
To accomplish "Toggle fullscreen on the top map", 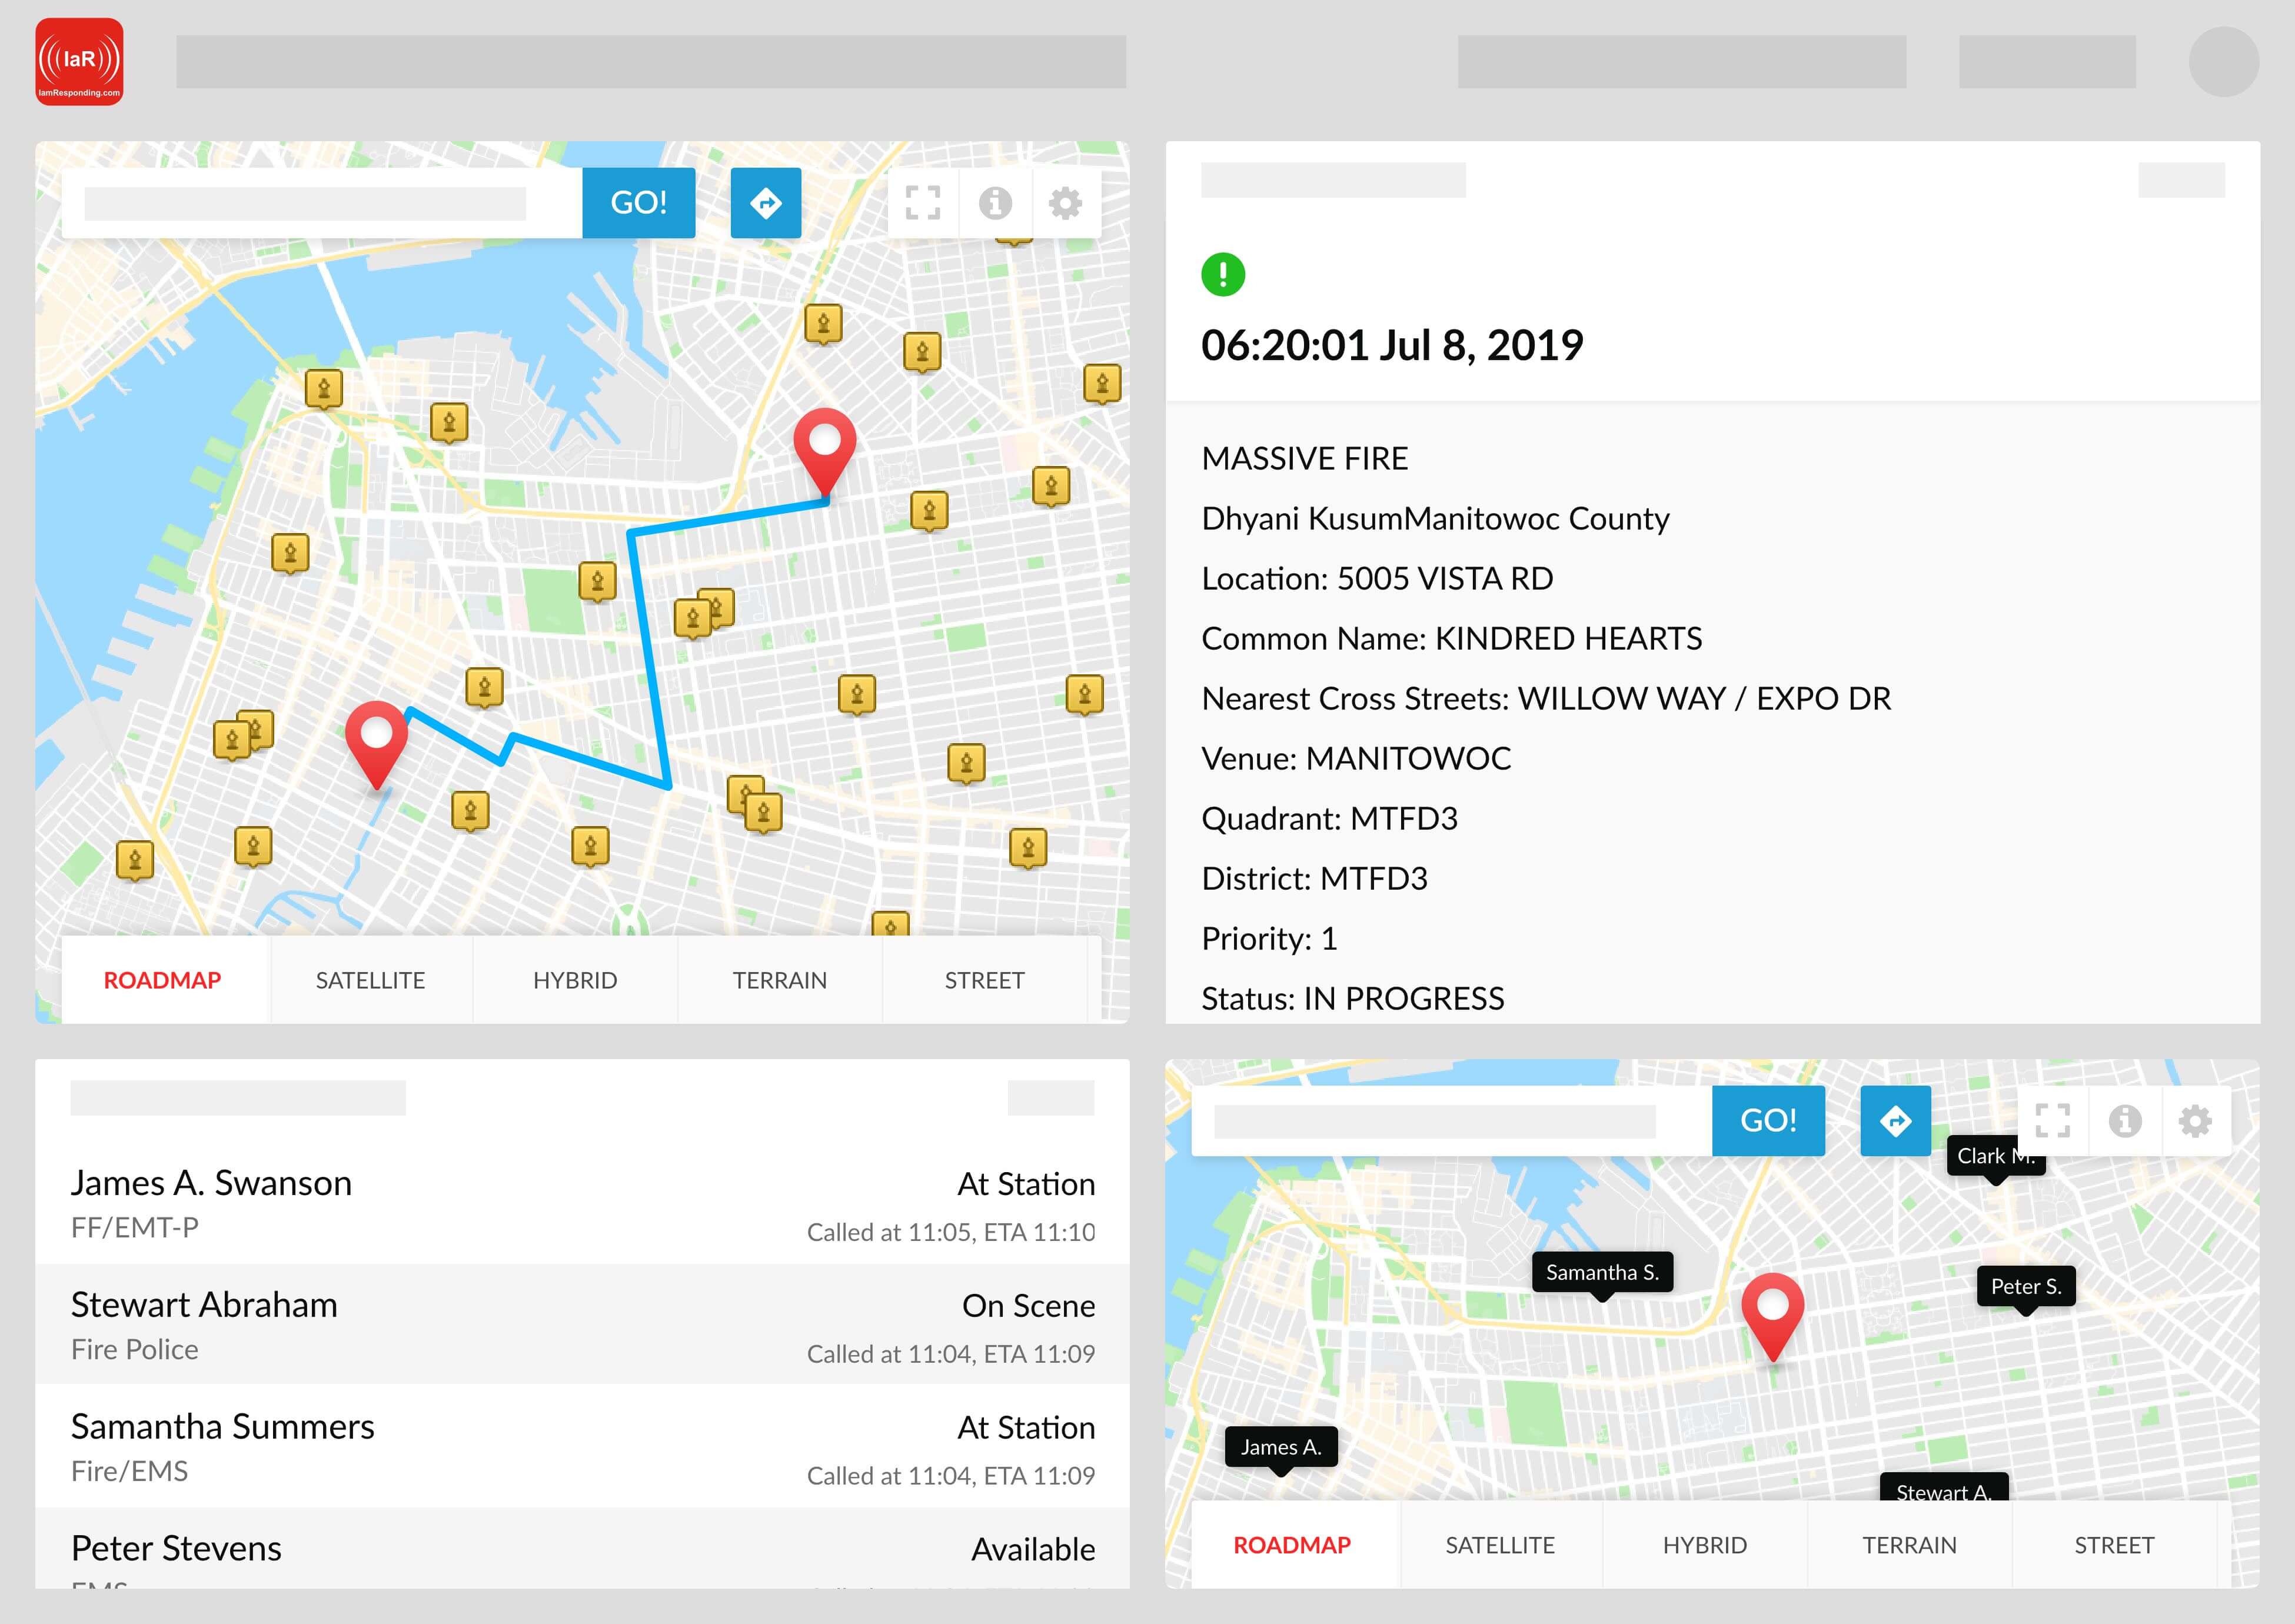I will (922, 203).
